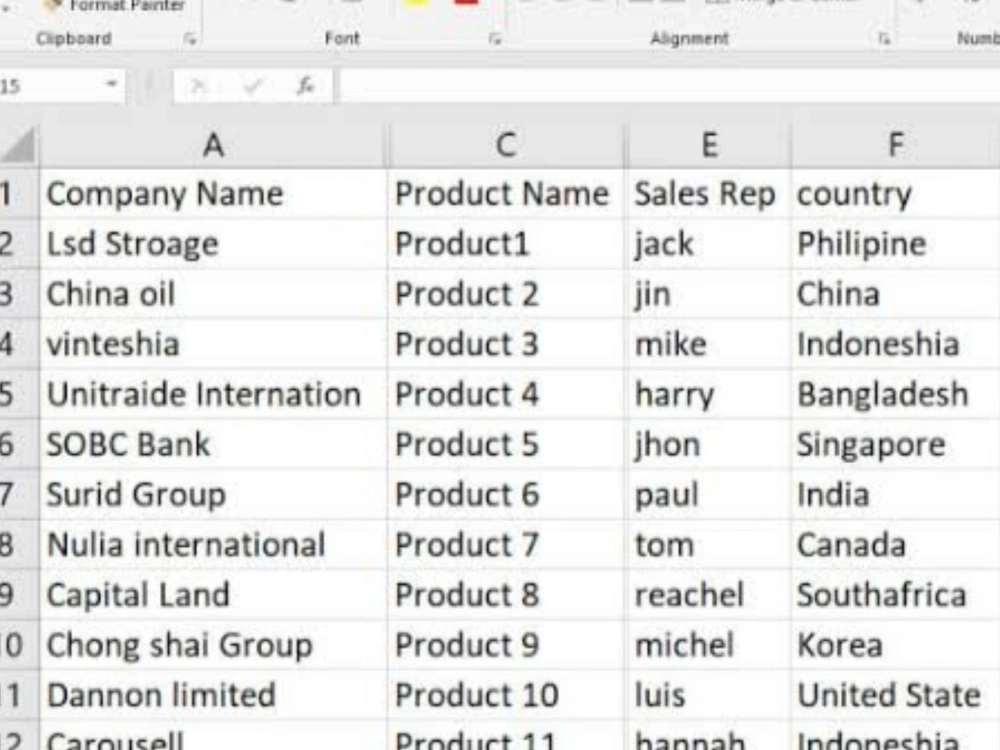Viewport: 1000px width, 750px height.
Task: Select the 'Nulia international' cell
Action: pyautogui.click(x=214, y=545)
